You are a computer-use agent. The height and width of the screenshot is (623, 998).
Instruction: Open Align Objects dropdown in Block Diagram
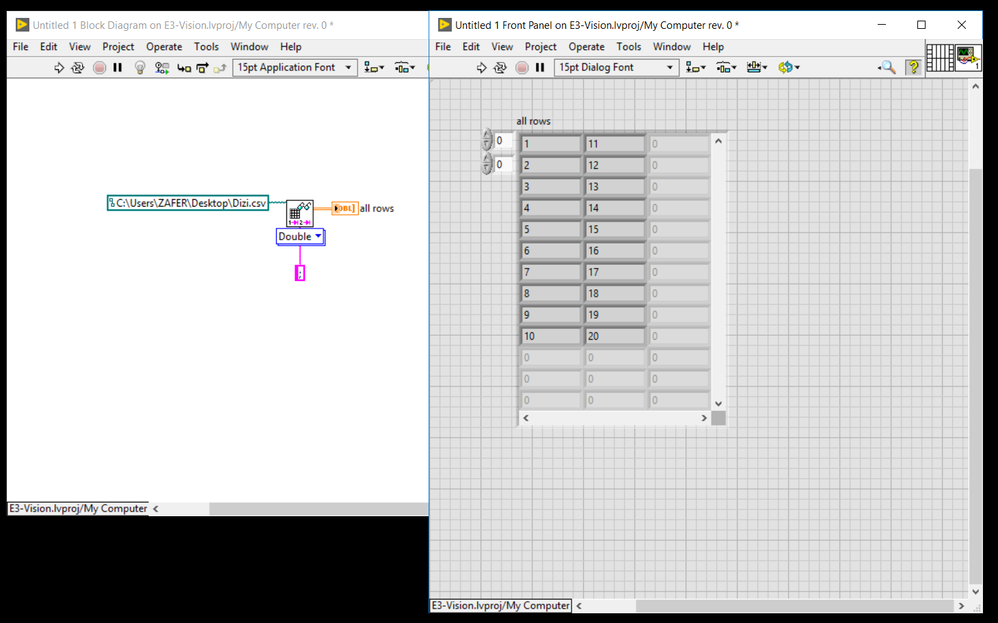pos(374,67)
